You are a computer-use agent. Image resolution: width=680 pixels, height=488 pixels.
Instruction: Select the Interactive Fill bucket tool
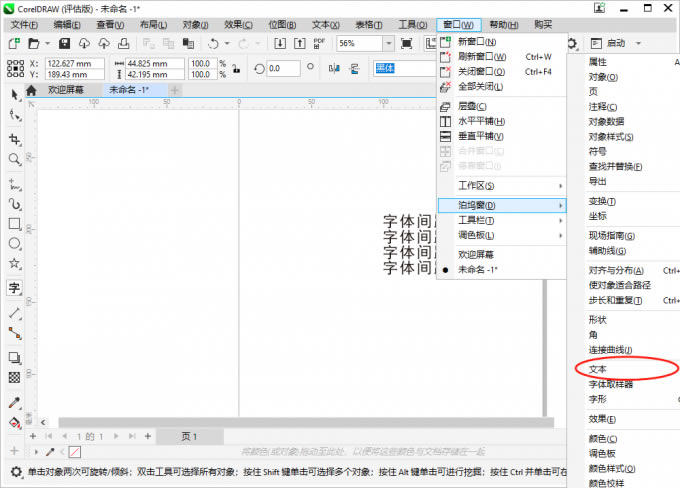pos(14,422)
